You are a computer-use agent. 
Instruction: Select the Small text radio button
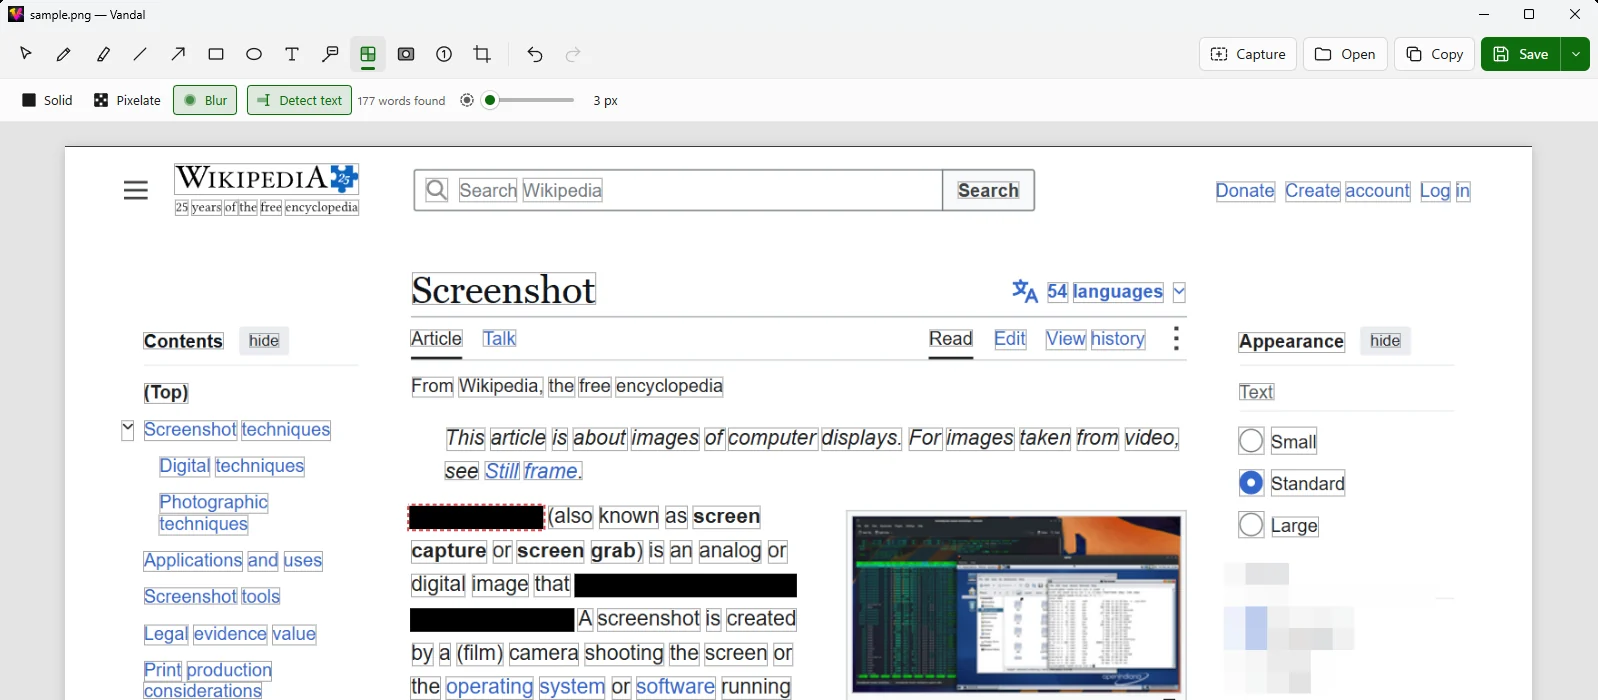(x=1251, y=441)
